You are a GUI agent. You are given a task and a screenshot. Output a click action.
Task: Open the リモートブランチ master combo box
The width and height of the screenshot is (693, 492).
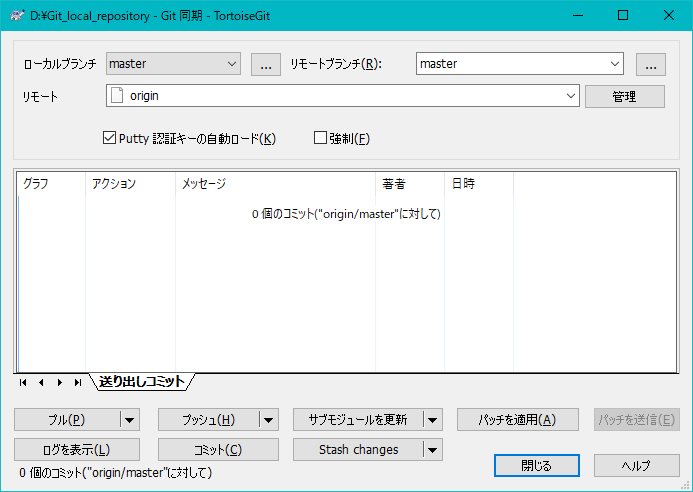click(x=520, y=64)
